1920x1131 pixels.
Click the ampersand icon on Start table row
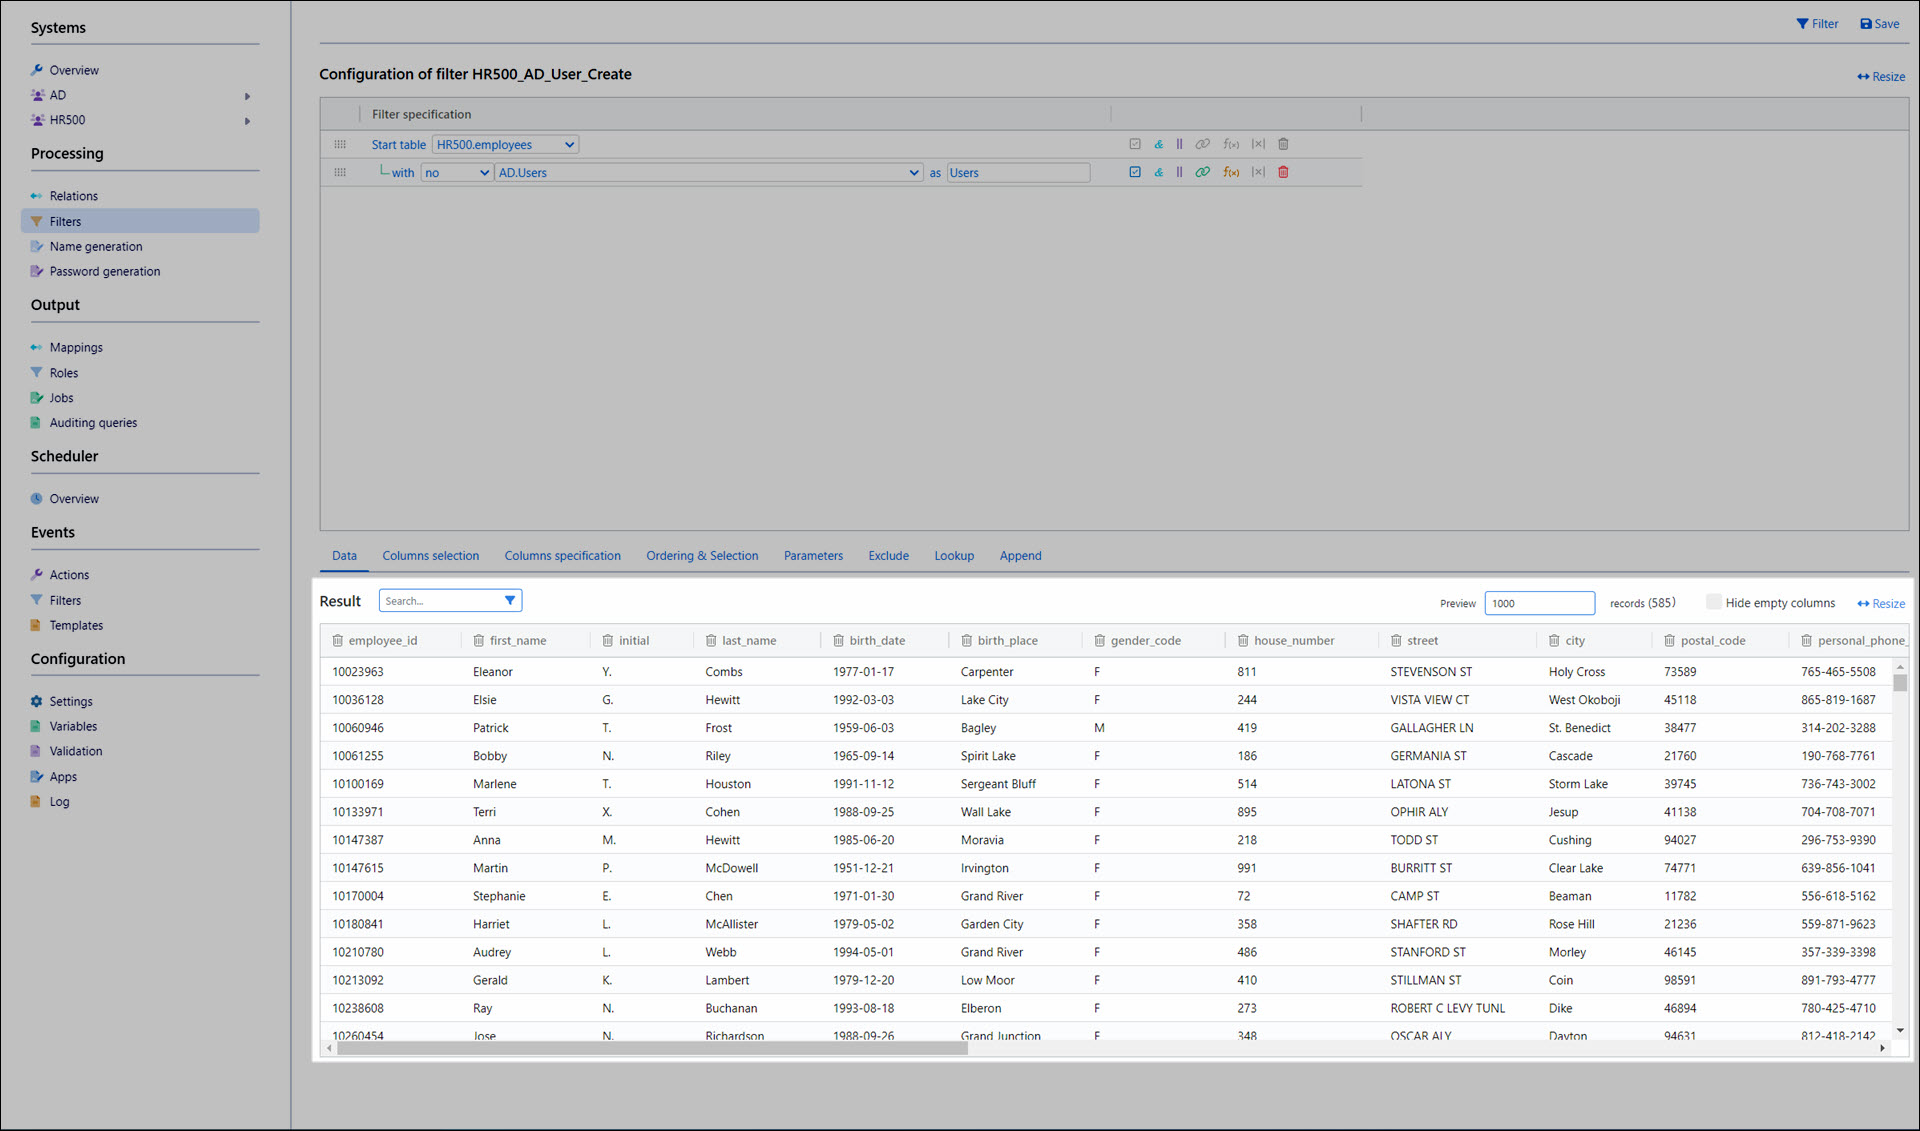click(1158, 144)
